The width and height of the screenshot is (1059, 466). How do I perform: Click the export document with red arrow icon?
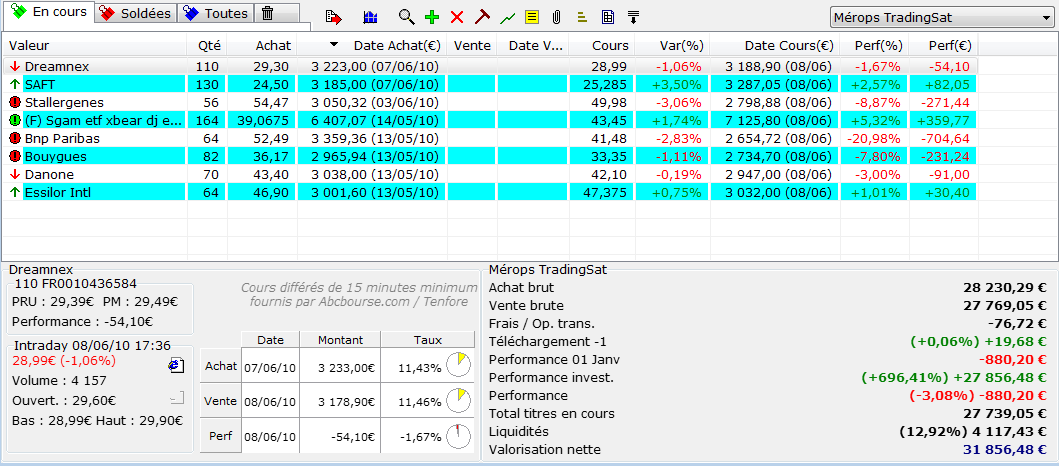point(332,18)
